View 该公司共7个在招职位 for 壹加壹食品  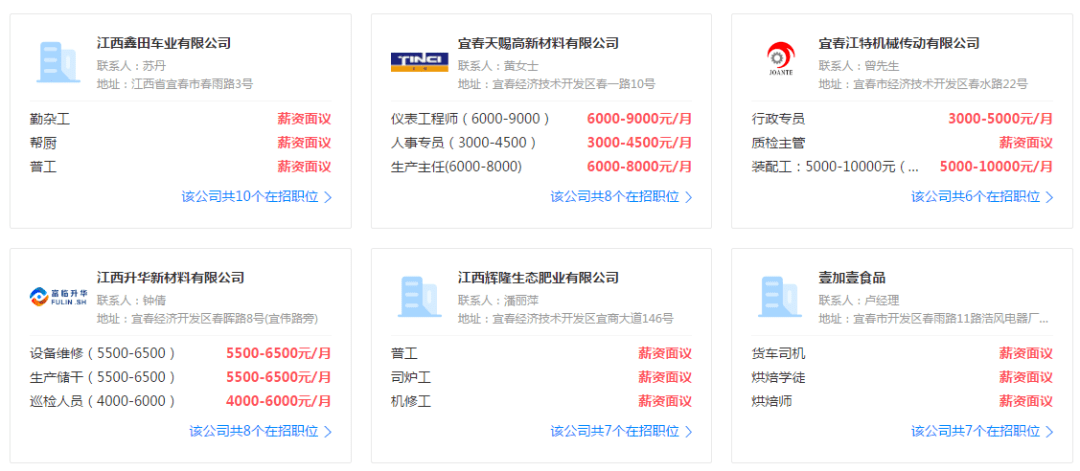point(982,432)
